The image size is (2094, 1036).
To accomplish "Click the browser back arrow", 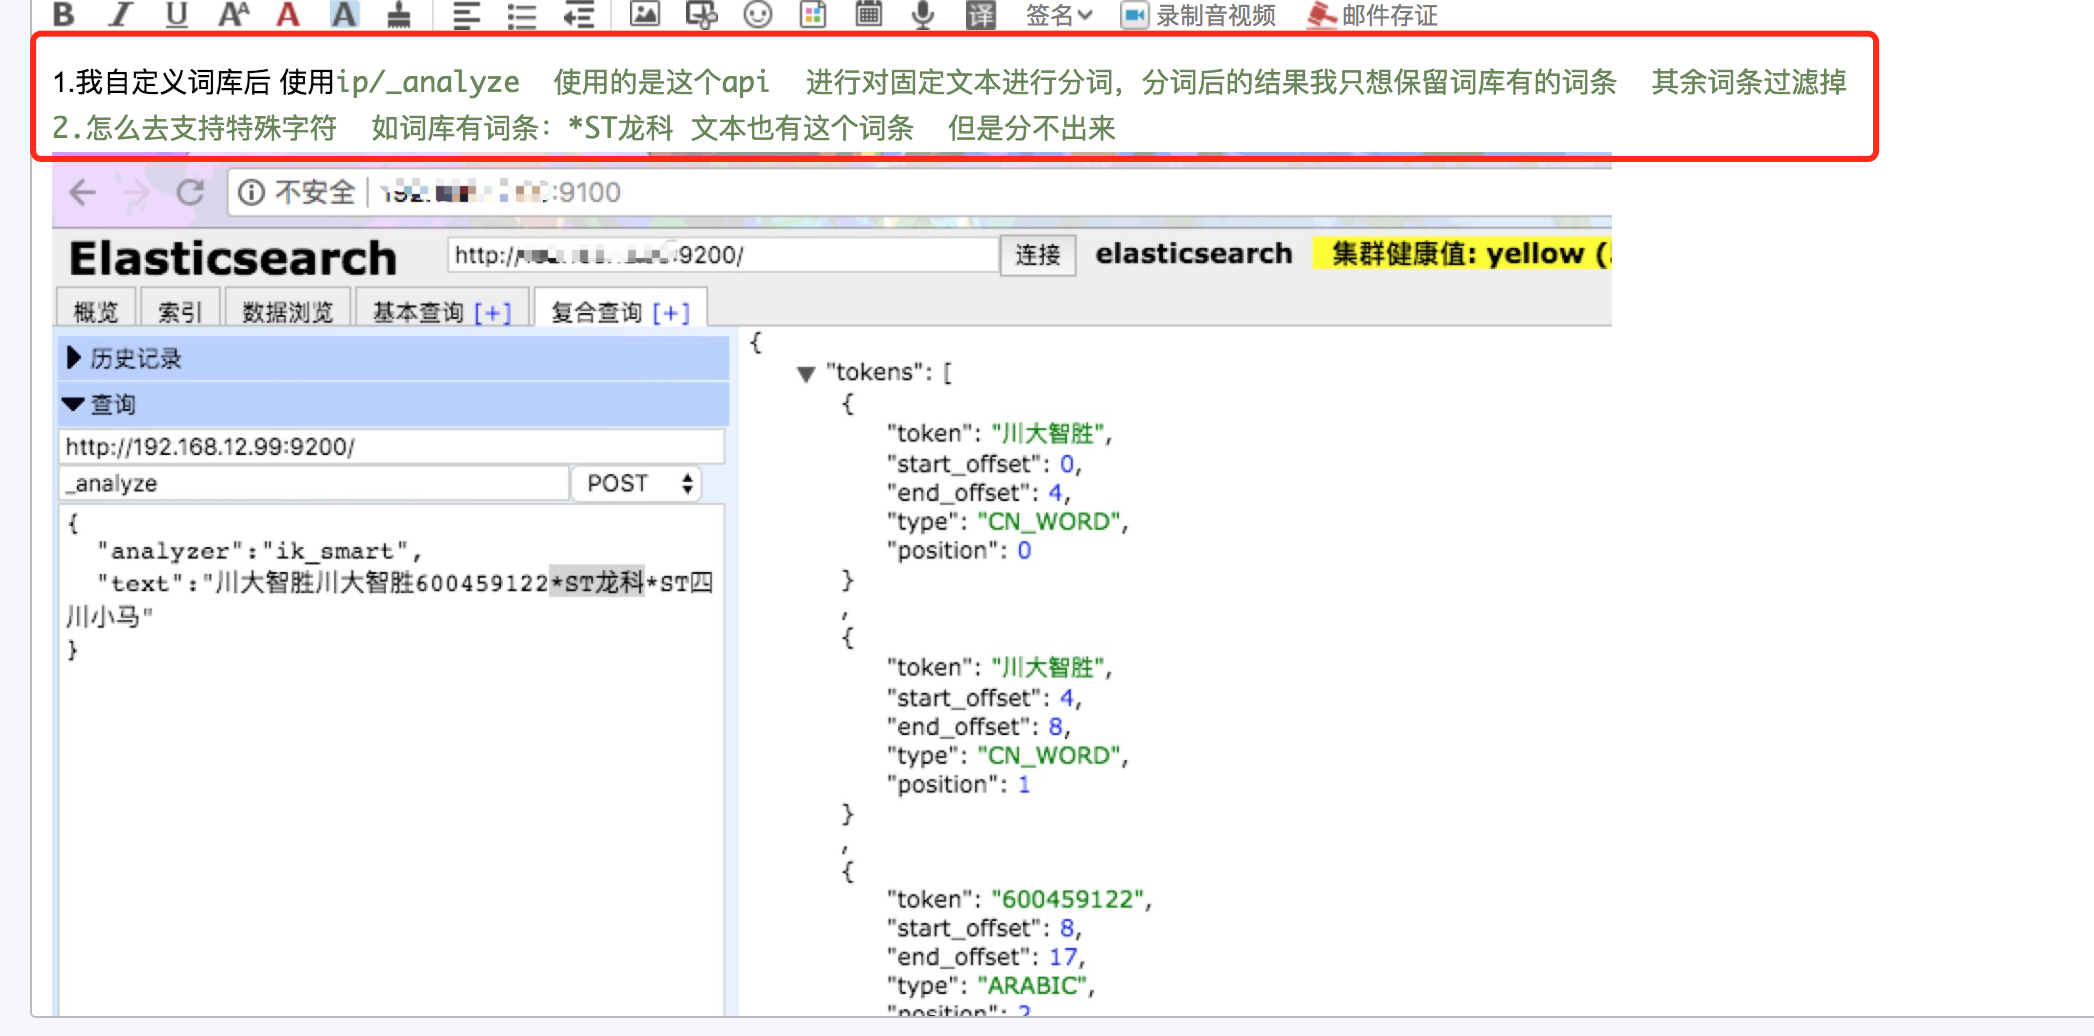I will (x=83, y=192).
